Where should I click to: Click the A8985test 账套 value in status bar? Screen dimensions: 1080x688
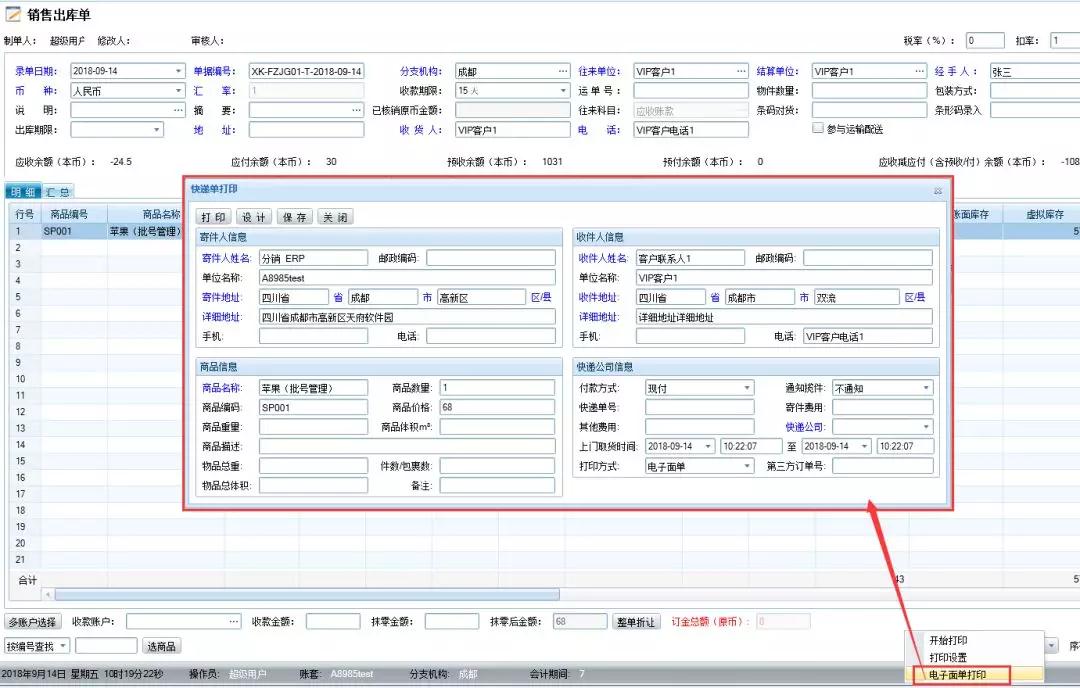(352, 674)
